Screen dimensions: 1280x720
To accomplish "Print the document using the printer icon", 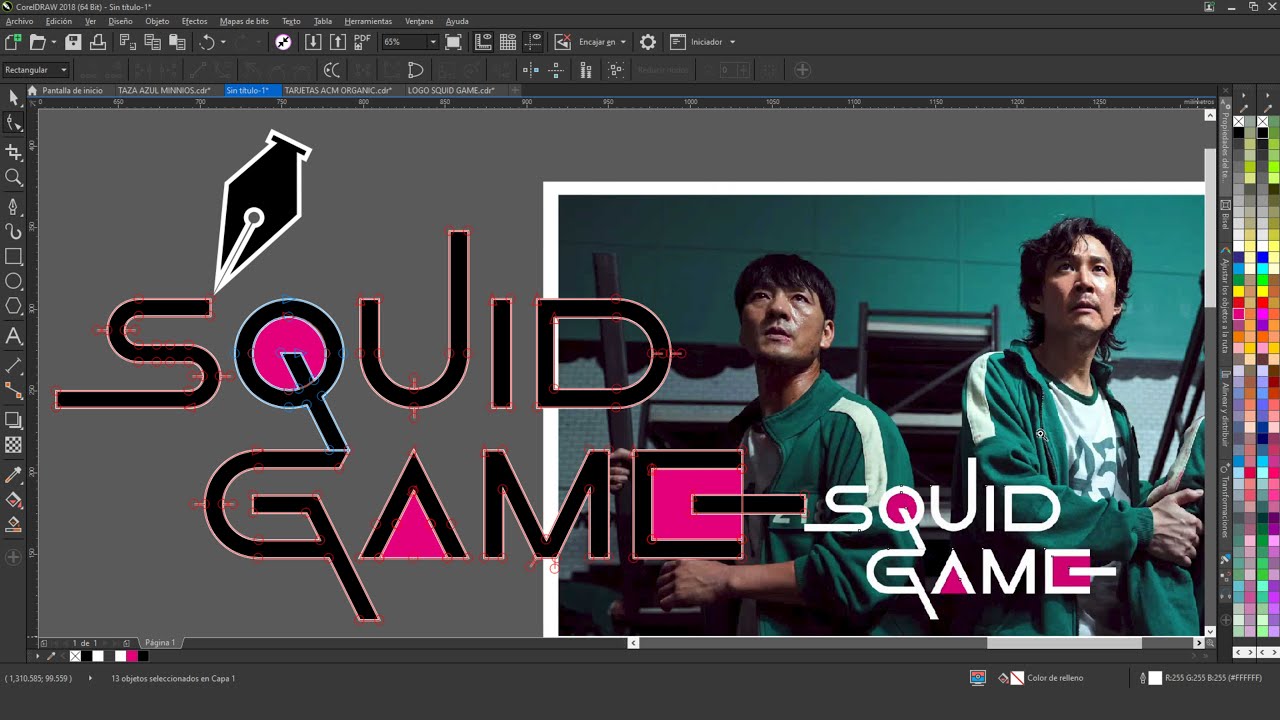I will (x=98, y=42).
